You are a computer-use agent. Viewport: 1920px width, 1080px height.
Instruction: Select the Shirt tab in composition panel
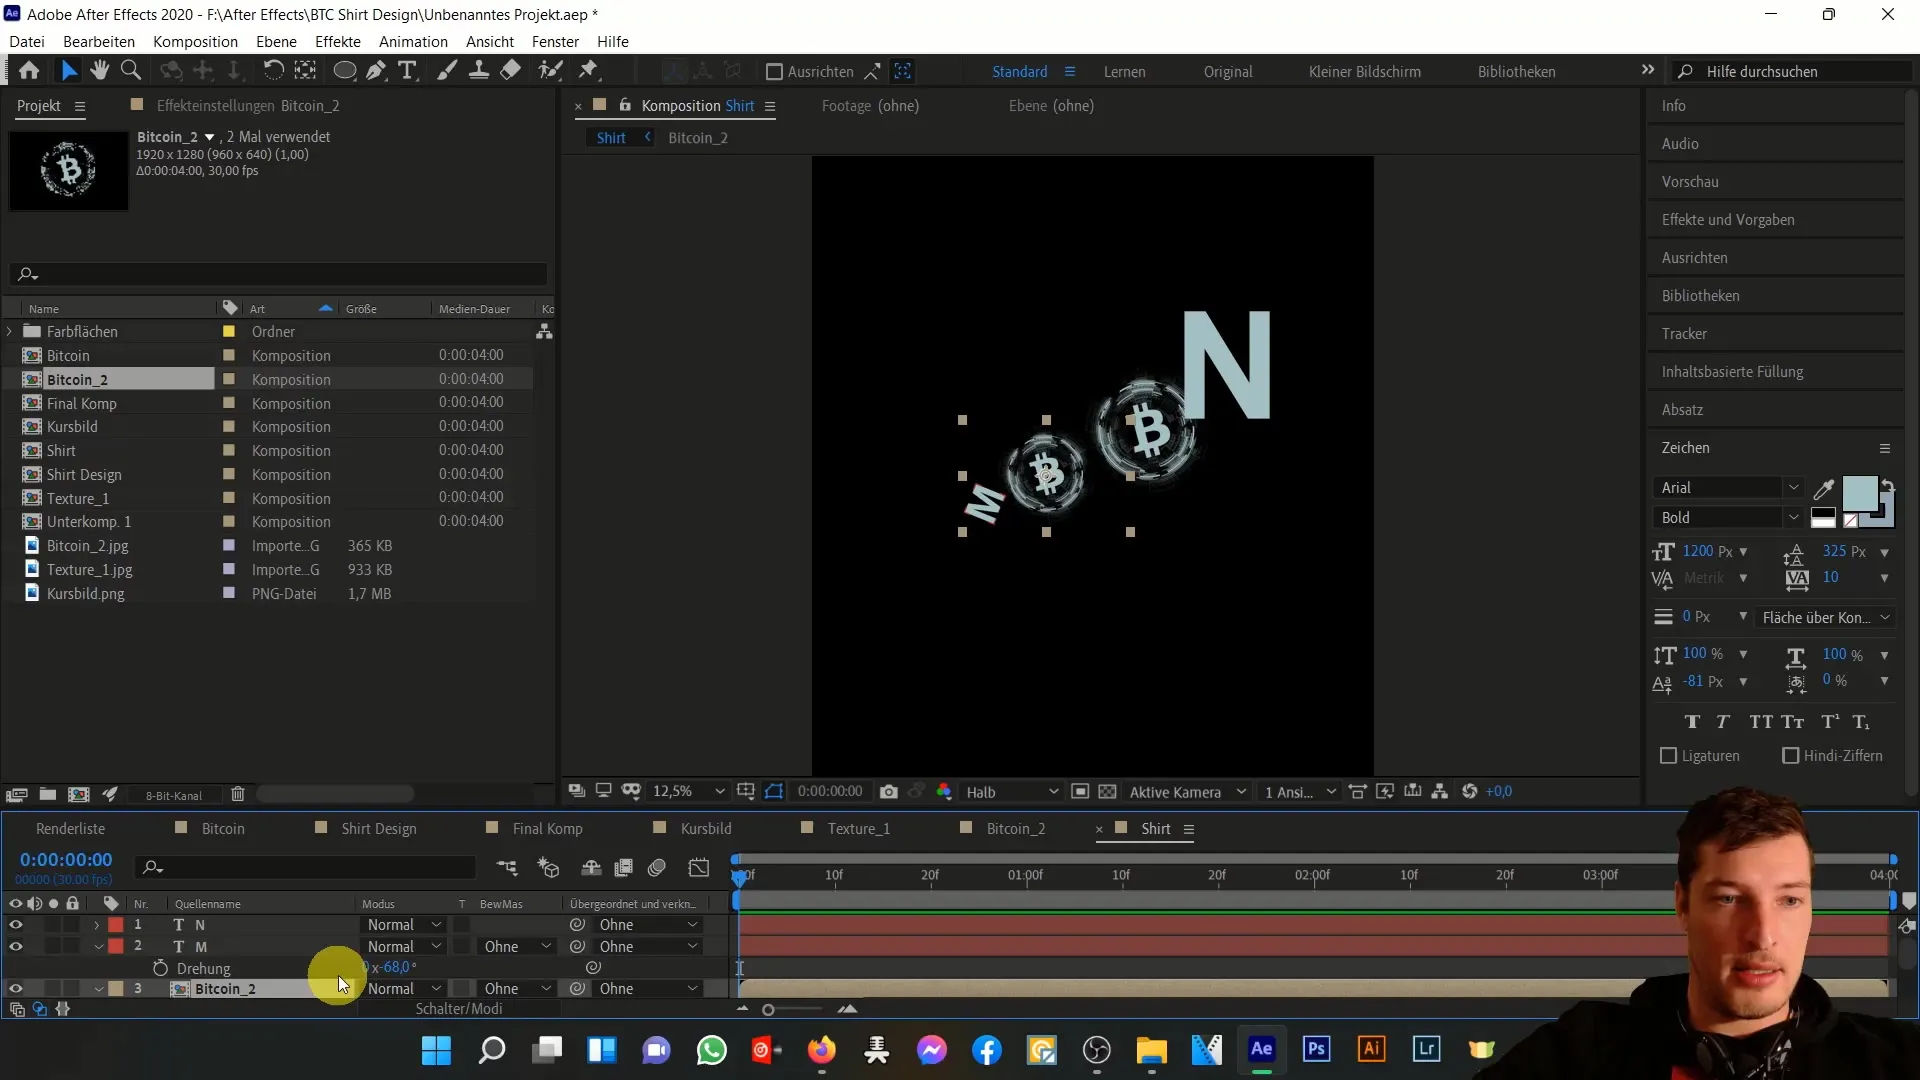pos(611,137)
